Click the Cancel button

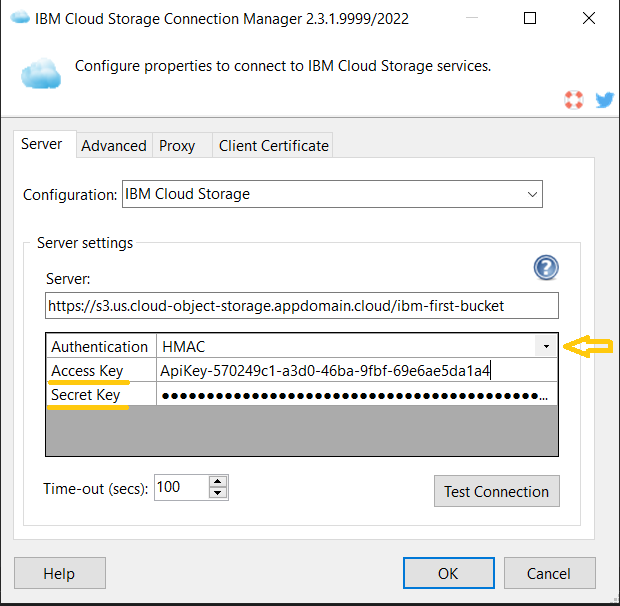(x=550, y=573)
